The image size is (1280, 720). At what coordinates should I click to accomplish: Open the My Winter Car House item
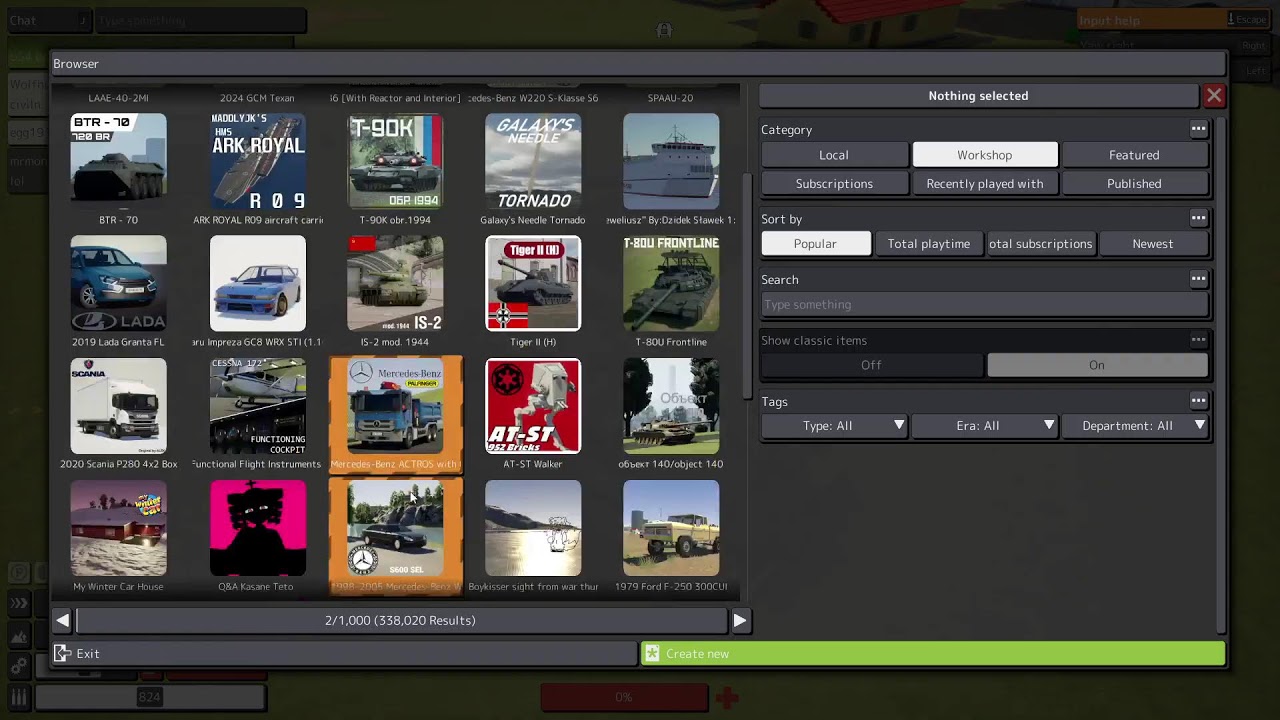point(118,528)
